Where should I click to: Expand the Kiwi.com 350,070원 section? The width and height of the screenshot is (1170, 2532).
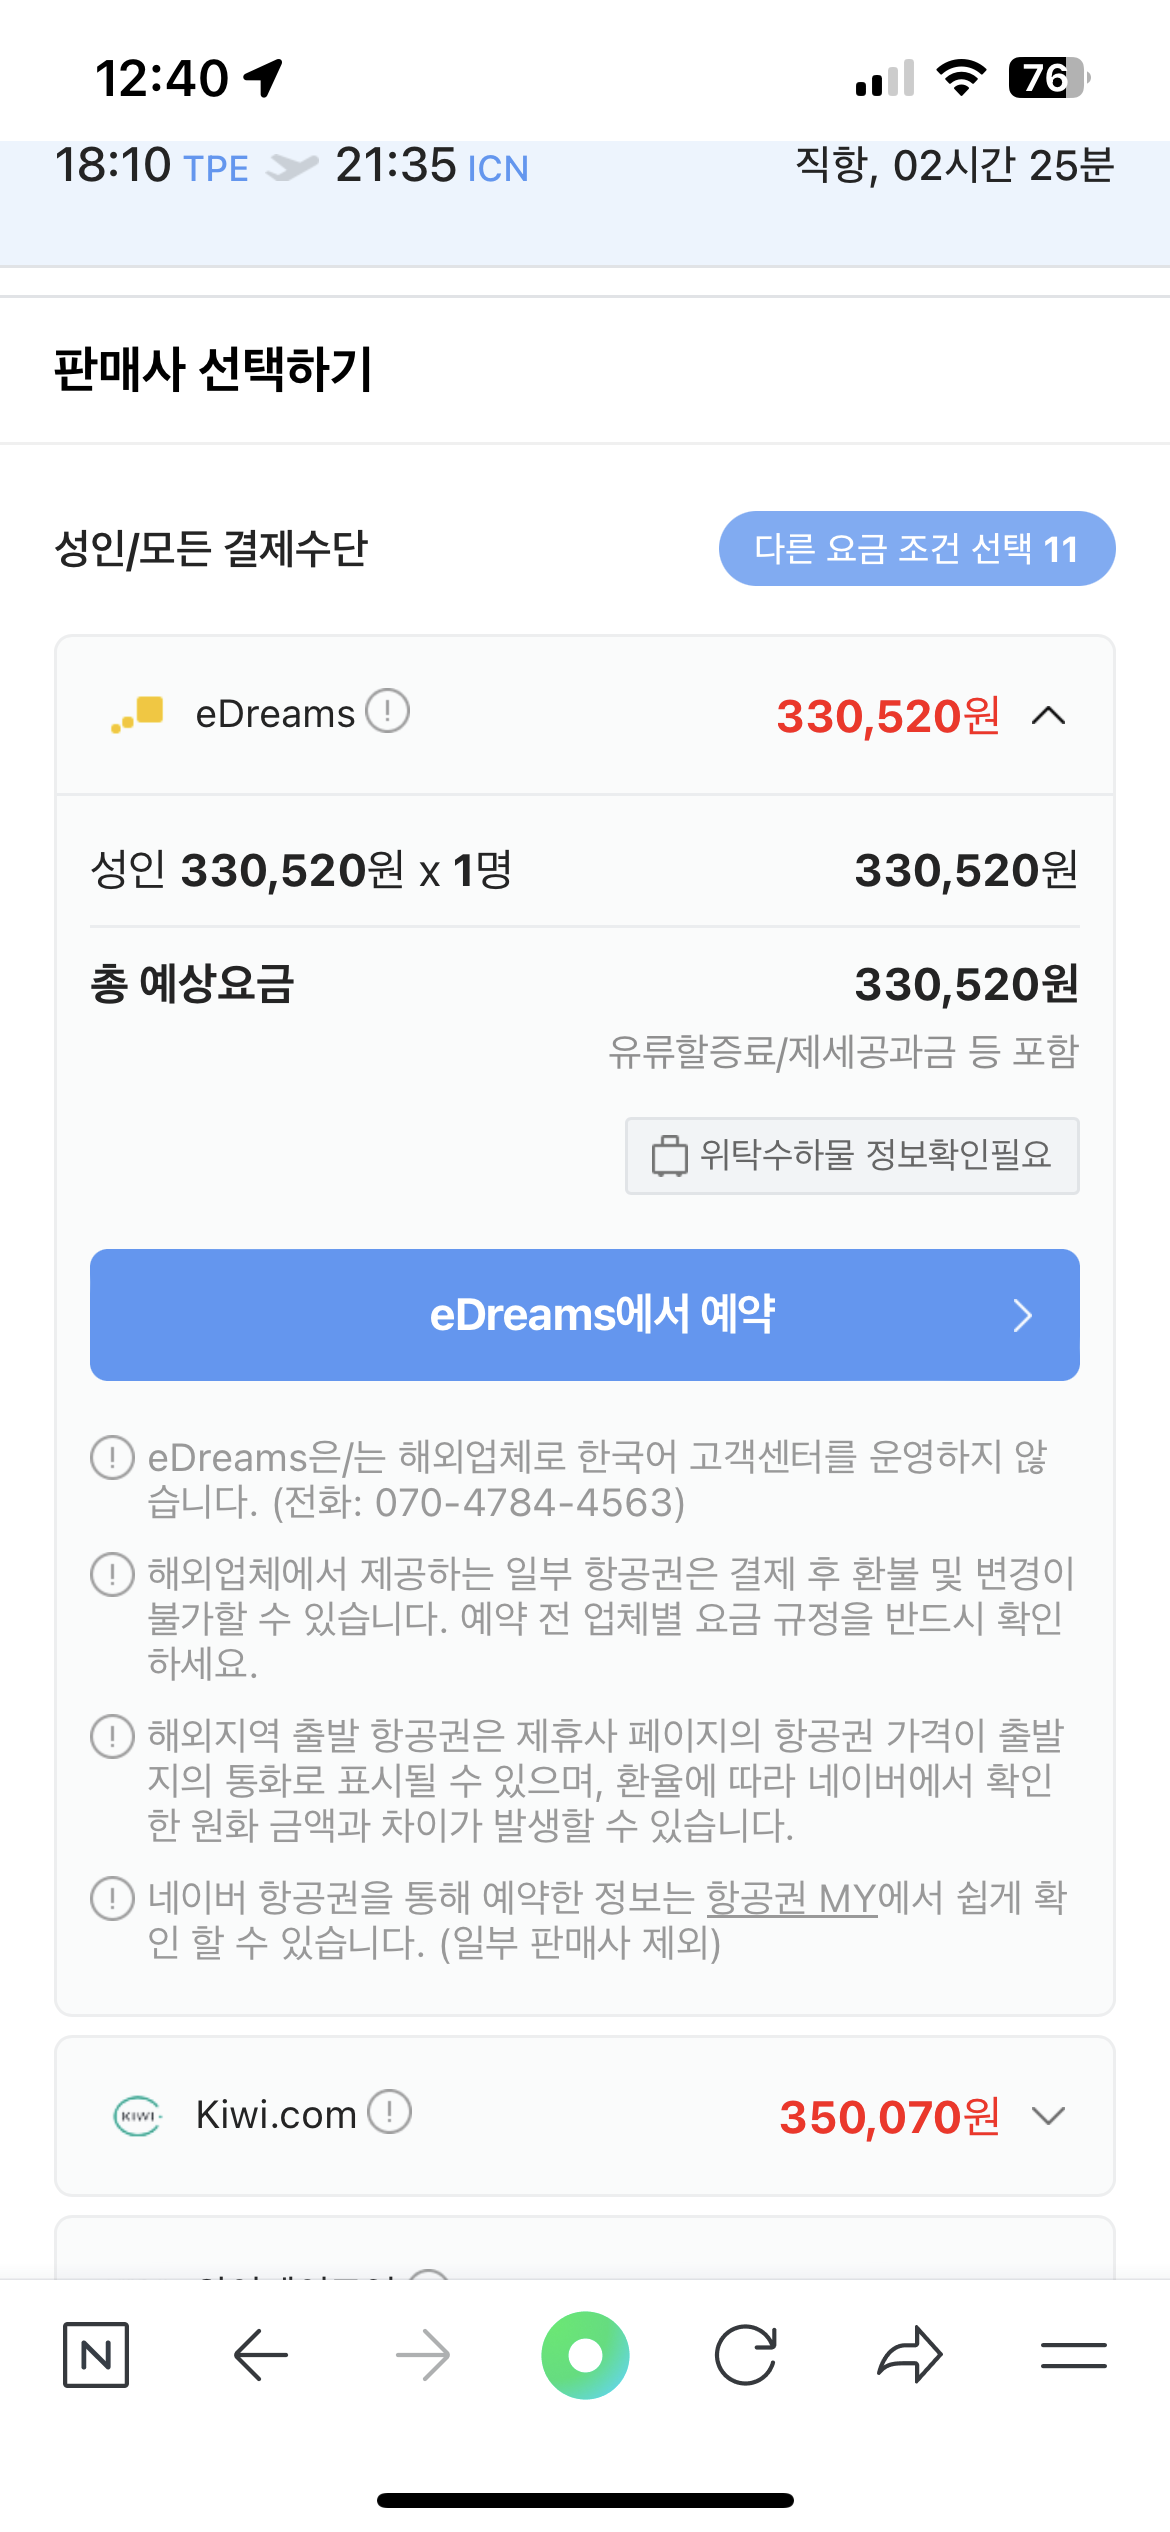[1048, 2116]
